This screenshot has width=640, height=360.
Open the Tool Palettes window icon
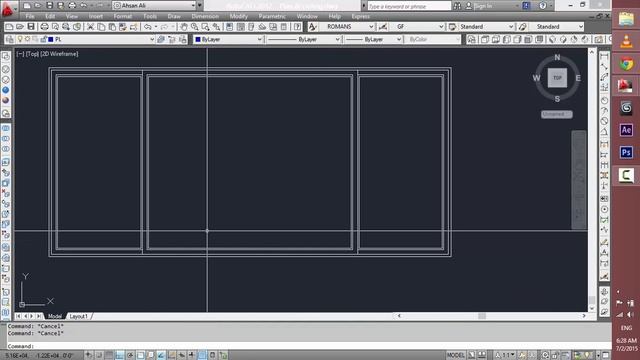tap(251, 27)
